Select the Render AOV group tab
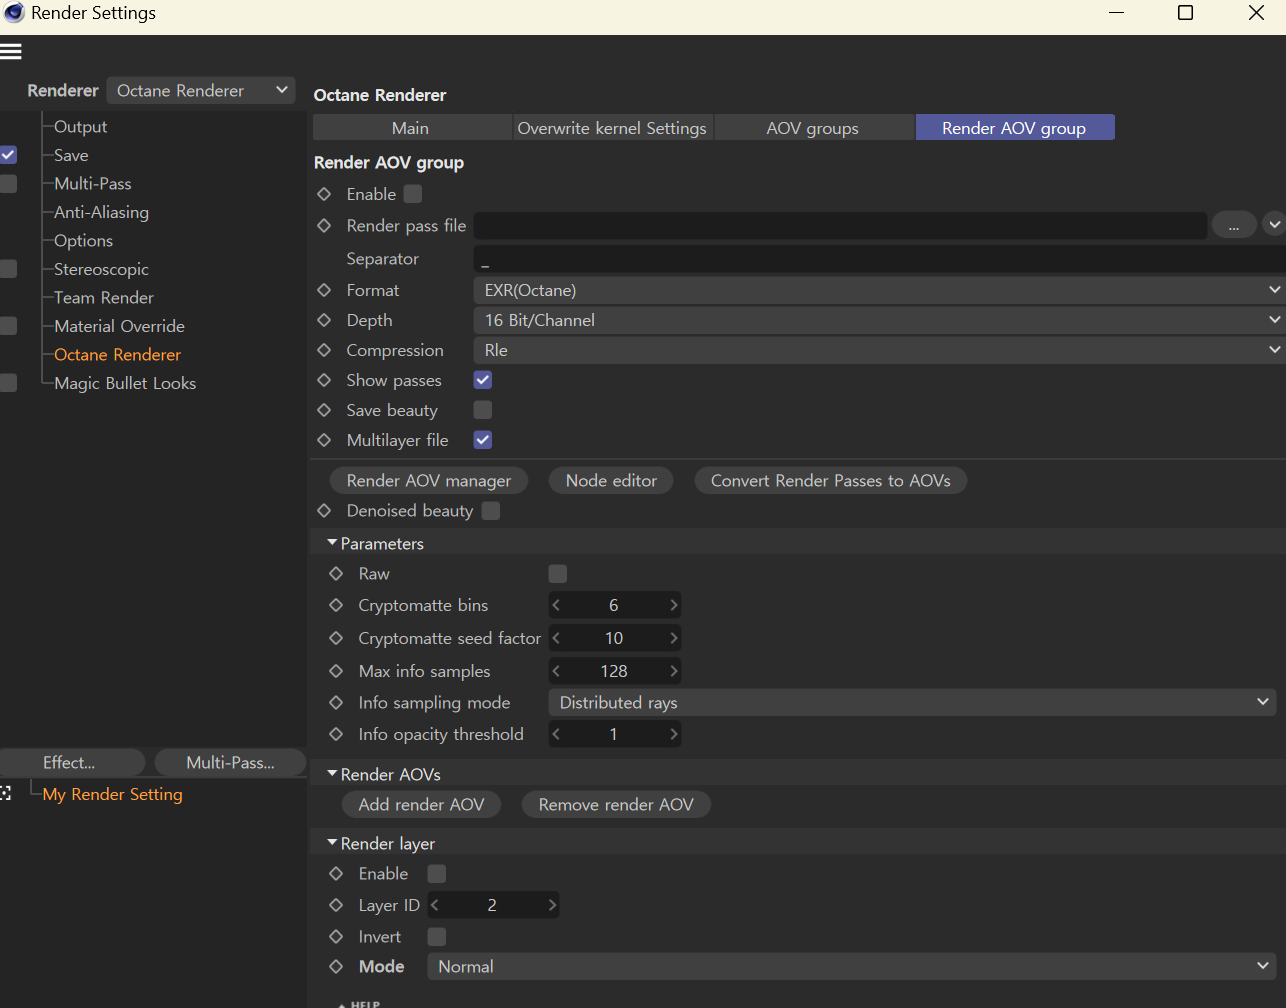 click(1014, 128)
